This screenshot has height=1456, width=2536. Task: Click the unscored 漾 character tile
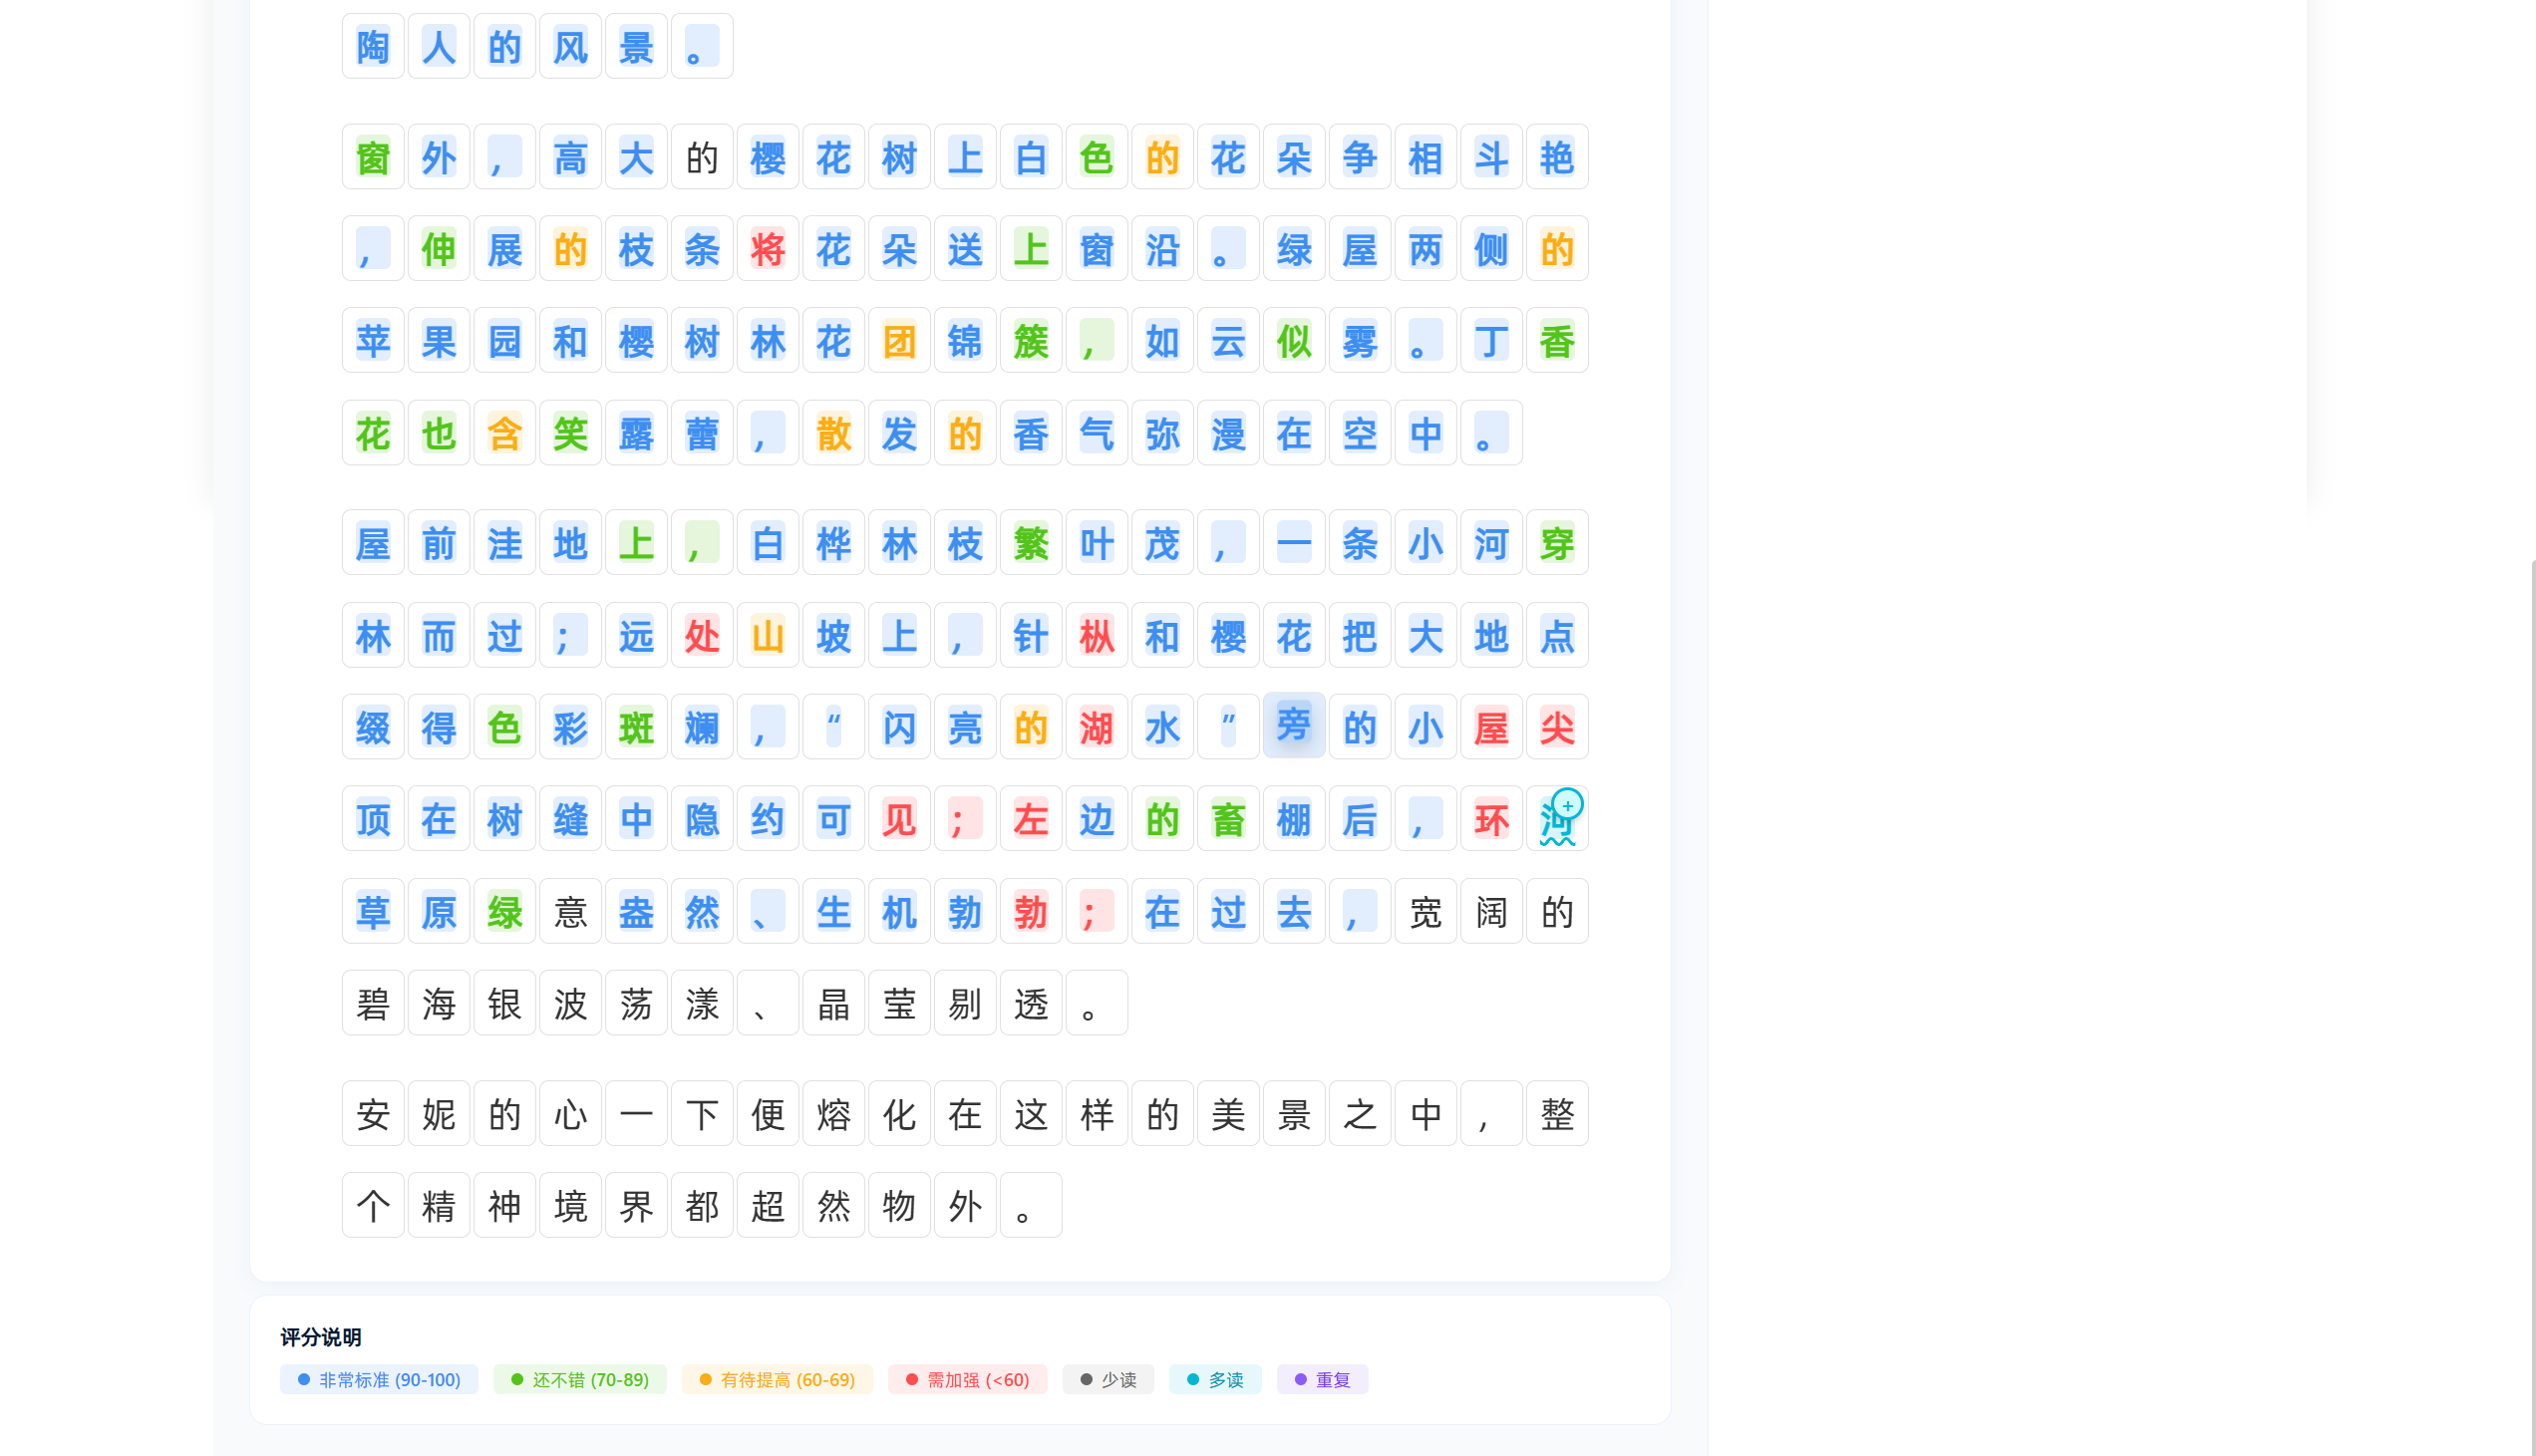click(702, 1002)
